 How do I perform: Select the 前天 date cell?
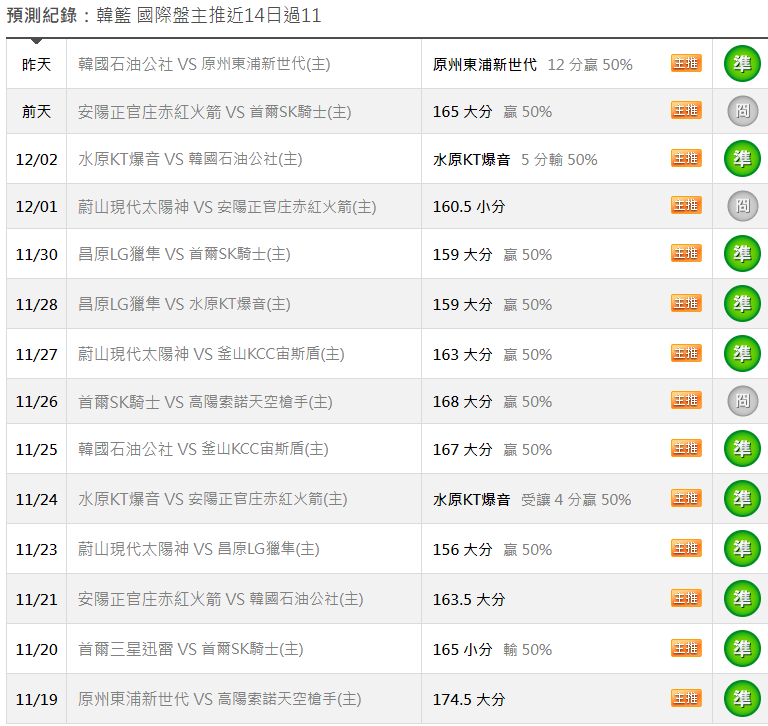[x=36, y=111]
